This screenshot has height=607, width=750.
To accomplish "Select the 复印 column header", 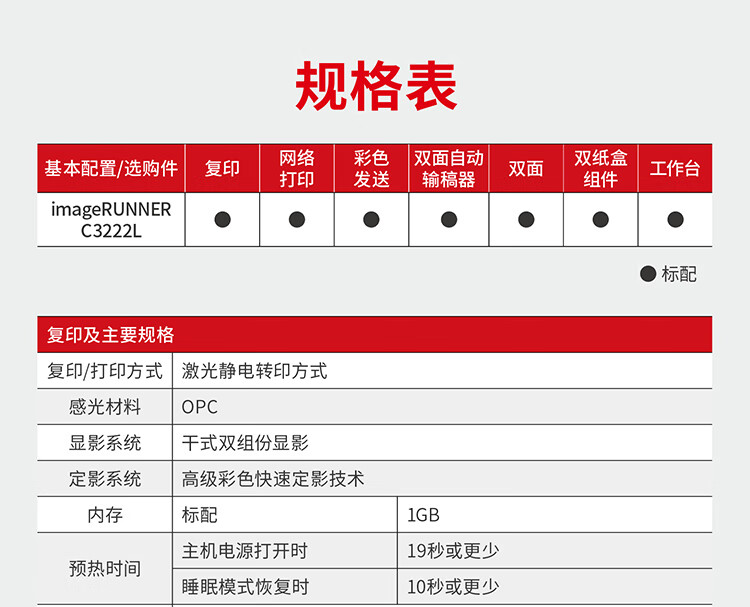I will (x=222, y=168).
